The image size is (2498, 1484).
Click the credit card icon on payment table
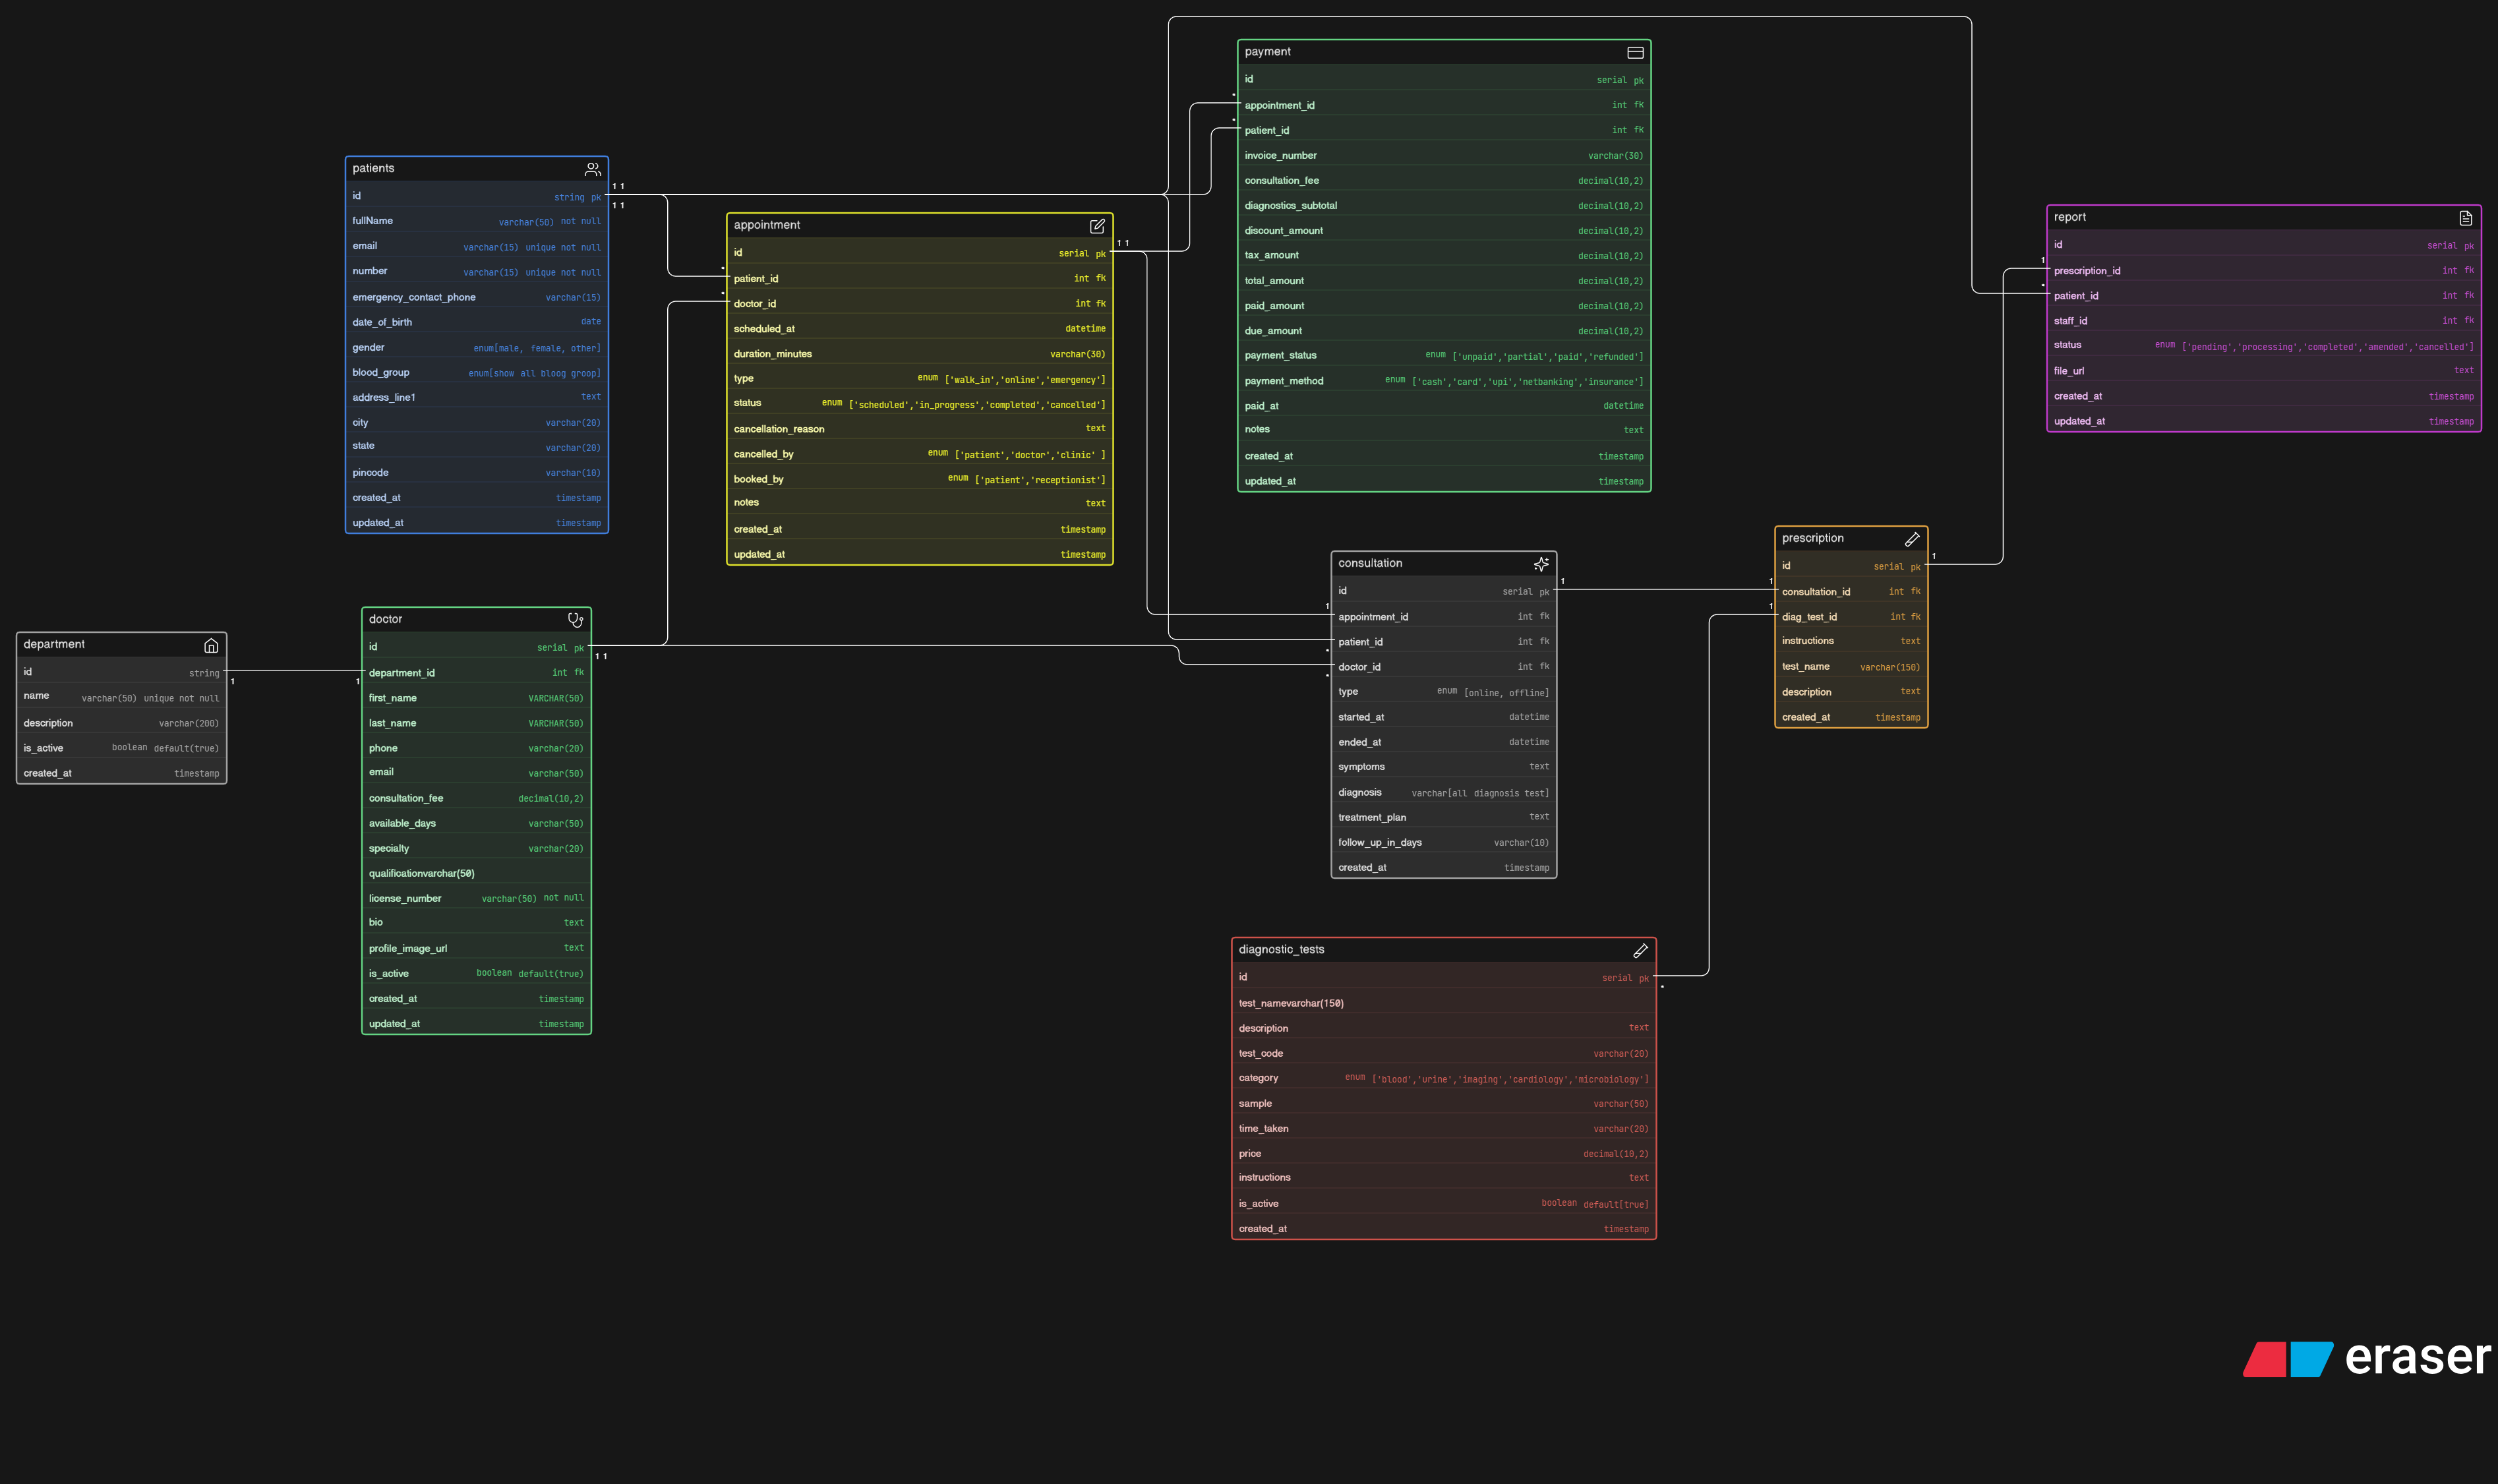click(1635, 52)
